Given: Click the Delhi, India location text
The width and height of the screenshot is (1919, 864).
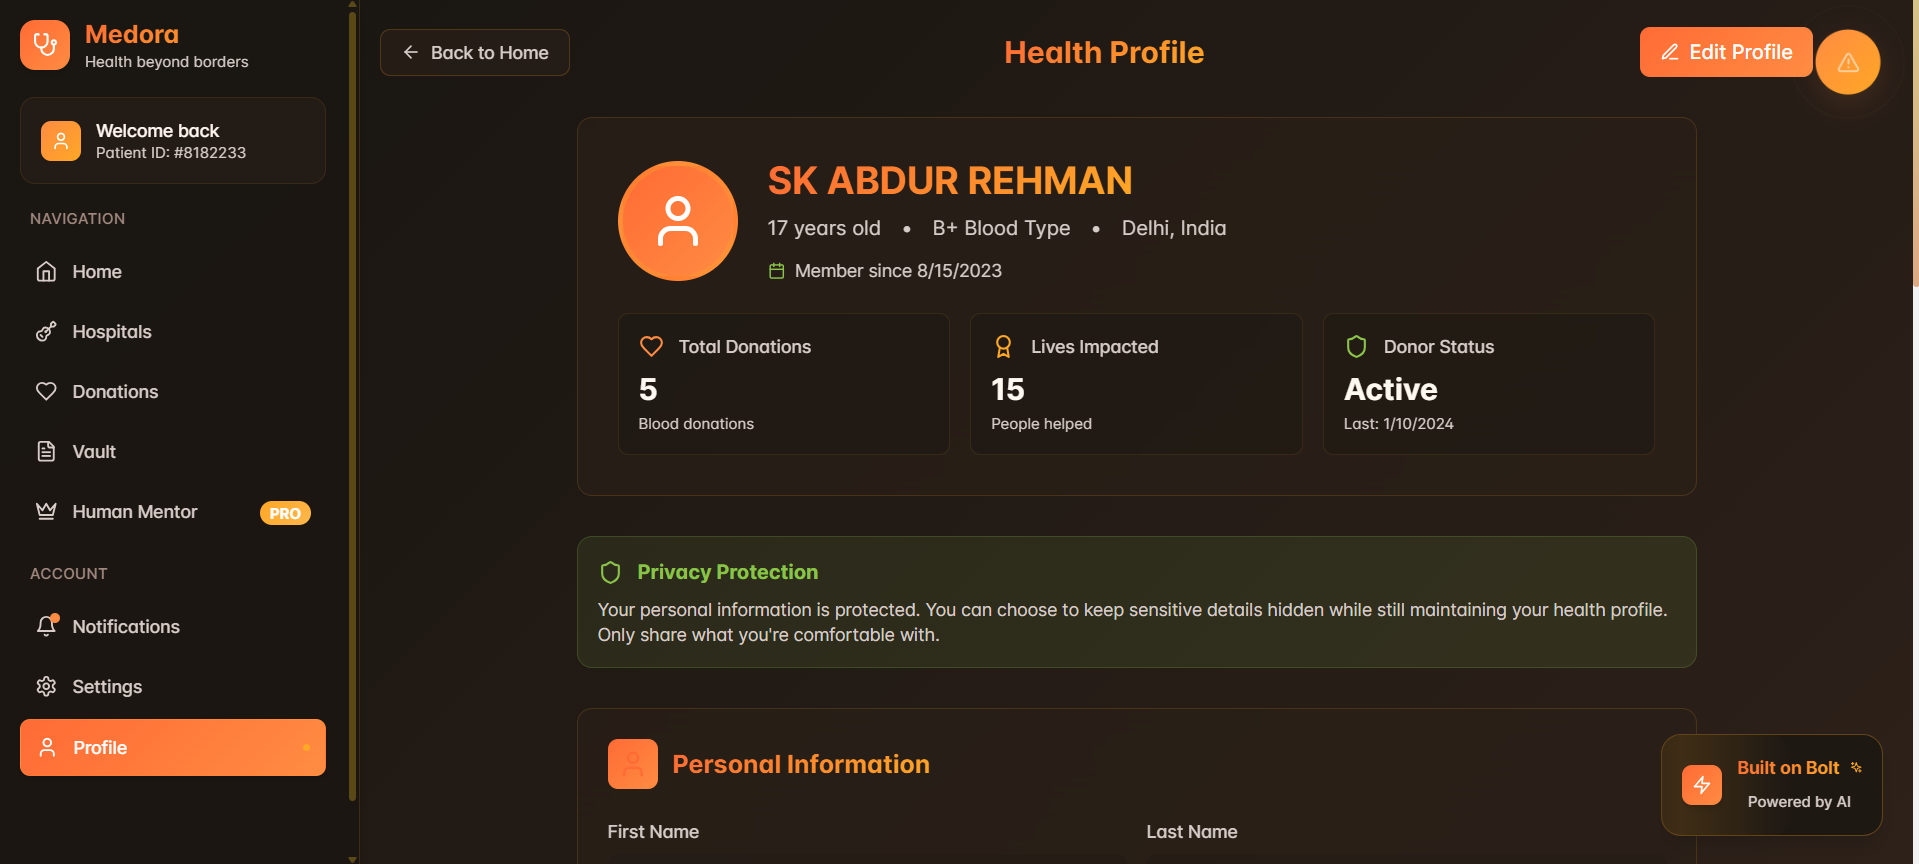Looking at the screenshot, I should pos(1174,228).
